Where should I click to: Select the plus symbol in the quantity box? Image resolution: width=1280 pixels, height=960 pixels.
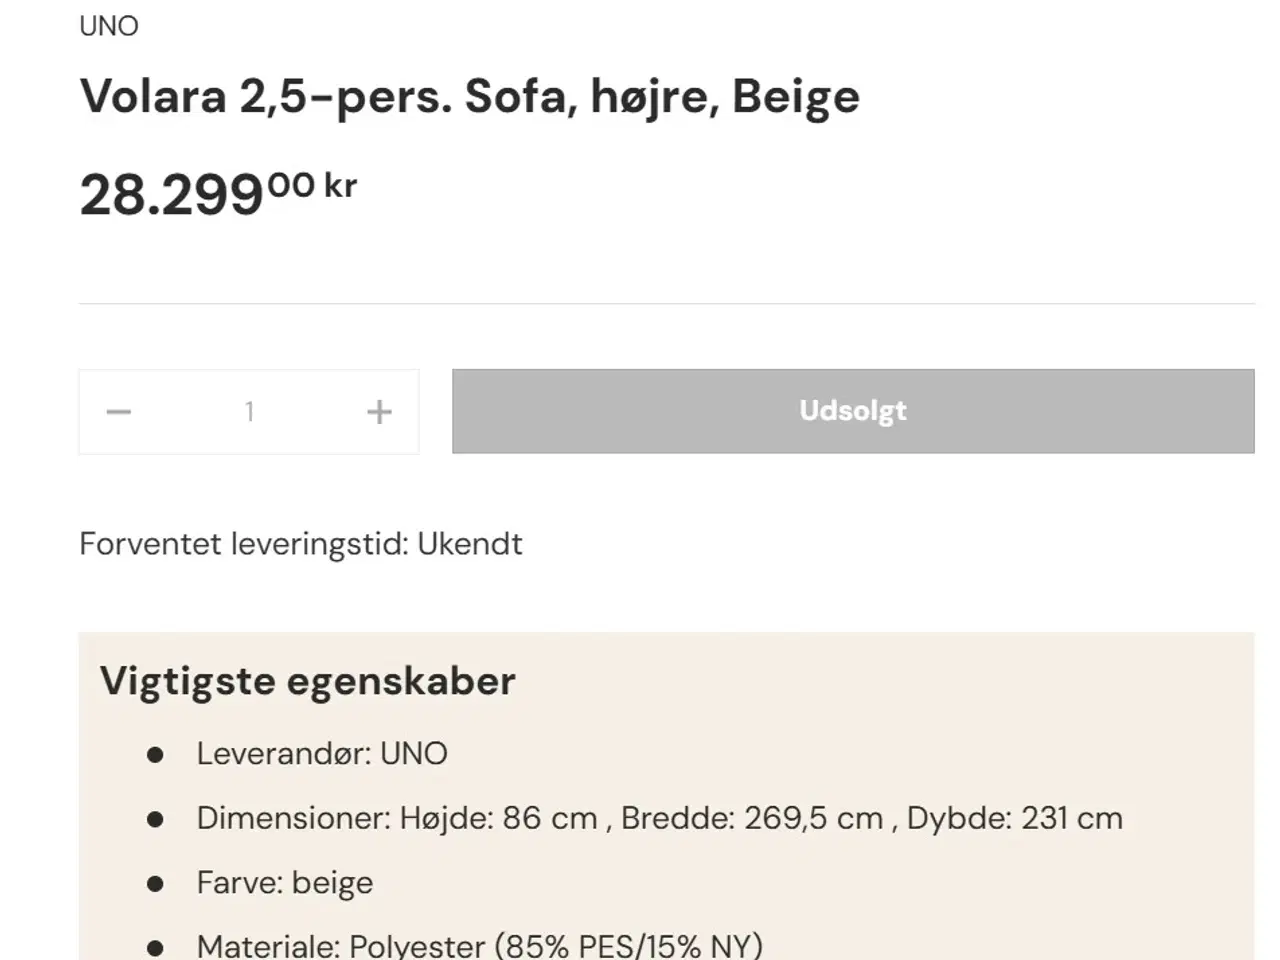click(x=379, y=411)
